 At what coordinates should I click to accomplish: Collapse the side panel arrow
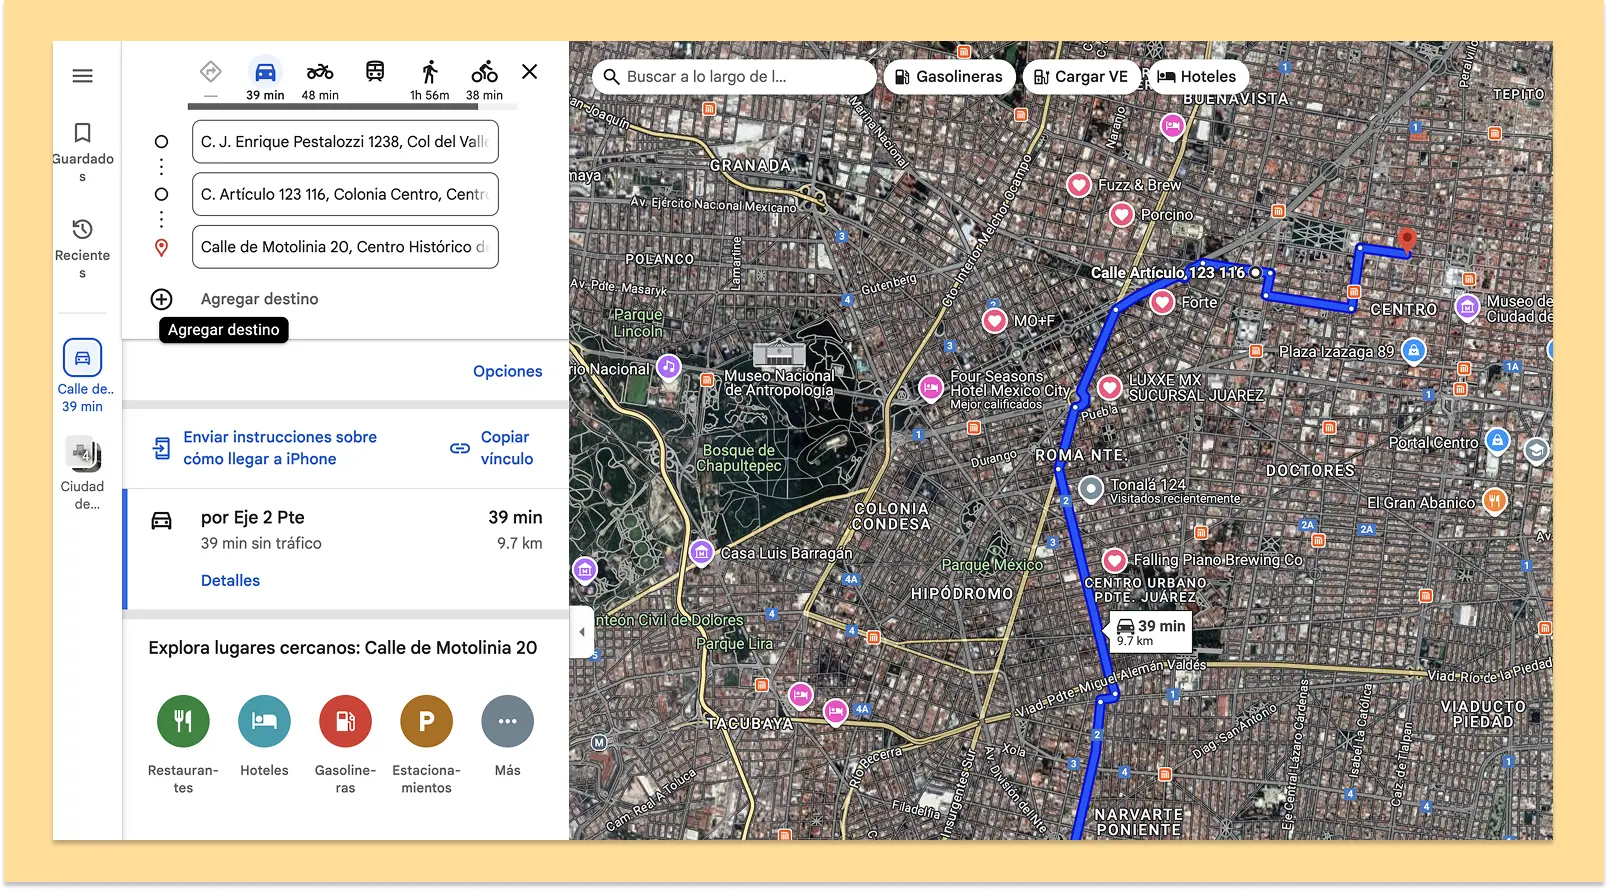(x=582, y=632)
